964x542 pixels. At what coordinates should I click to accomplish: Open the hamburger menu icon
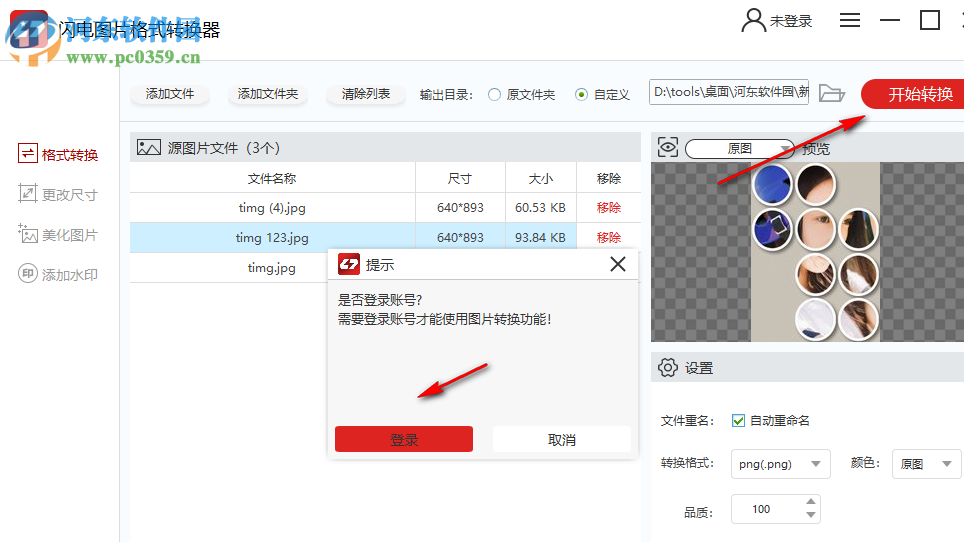pos(850,20)
